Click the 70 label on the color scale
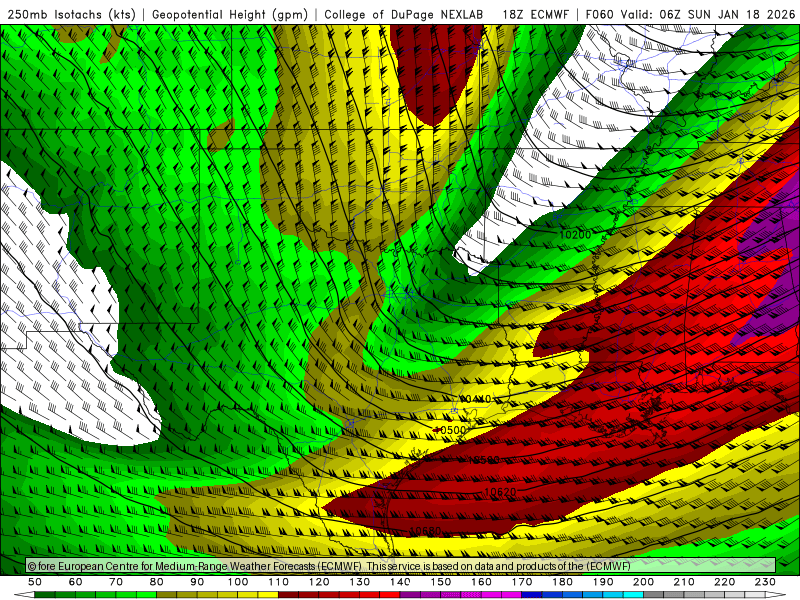This screenshot has width=800, height=600. (x=116, y=582)
